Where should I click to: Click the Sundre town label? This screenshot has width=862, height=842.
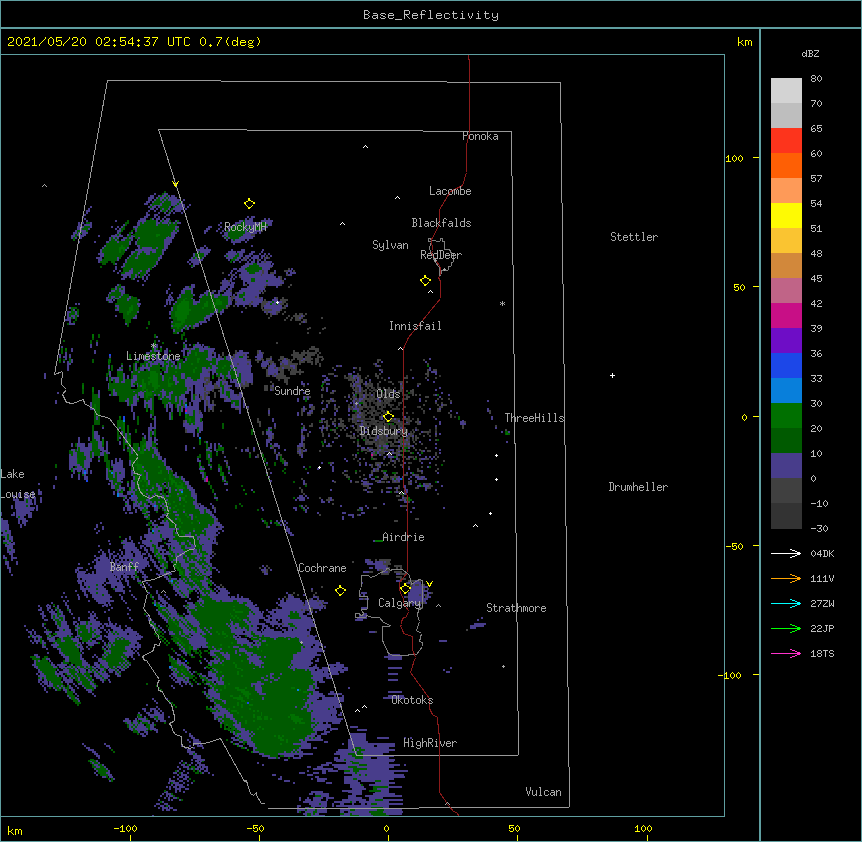[292, 391]
